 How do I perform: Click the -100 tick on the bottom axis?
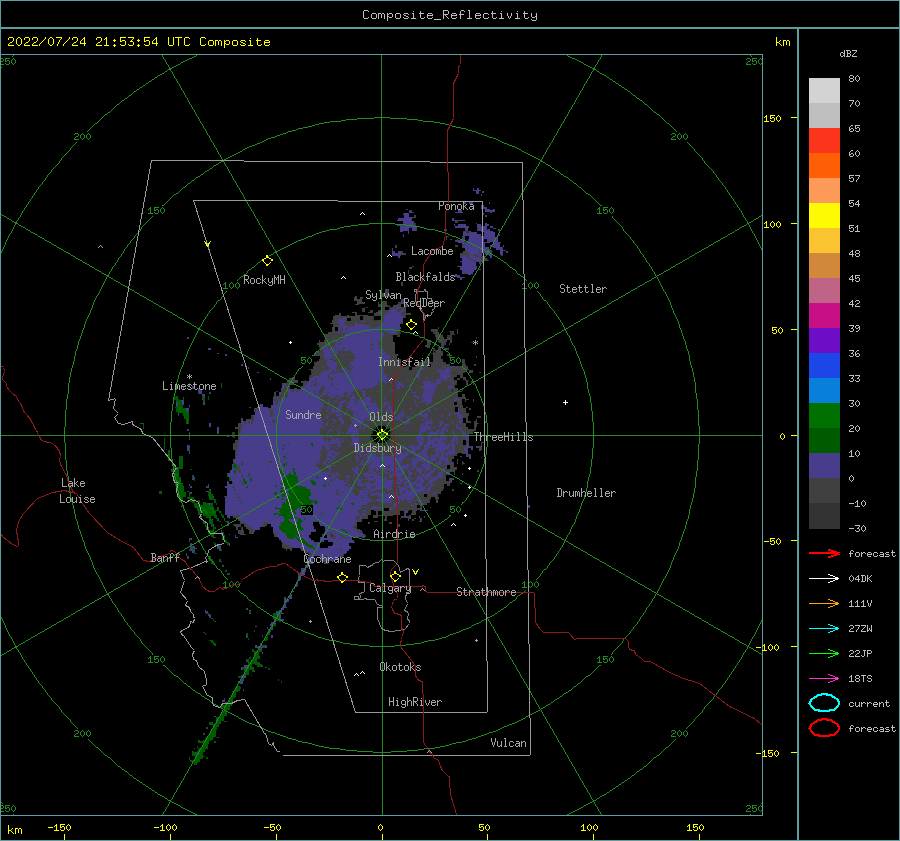(x=165, y=828)
